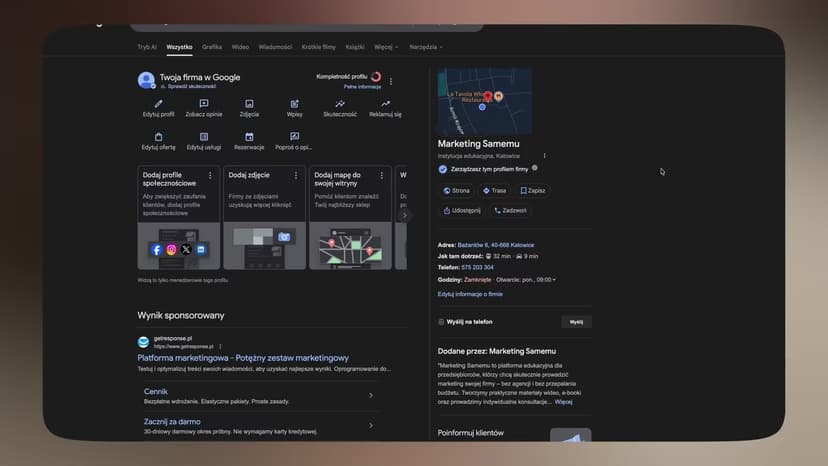The width and height of the screenshot is (828, 466).
Task: Select the Wszystko tab
Action: point(180,47)
